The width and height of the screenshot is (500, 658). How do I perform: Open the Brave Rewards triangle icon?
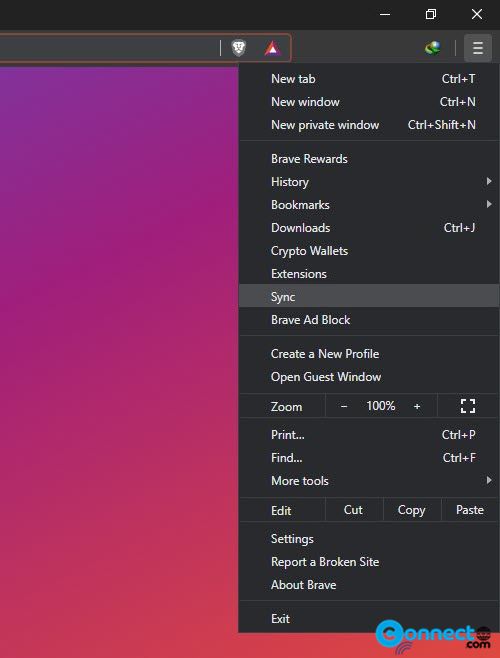(272, 48)
